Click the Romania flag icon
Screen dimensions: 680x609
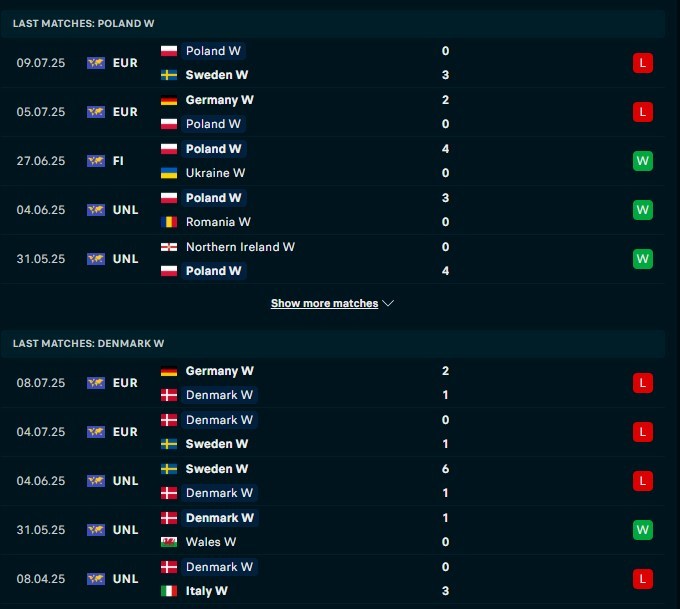(169, 222)
